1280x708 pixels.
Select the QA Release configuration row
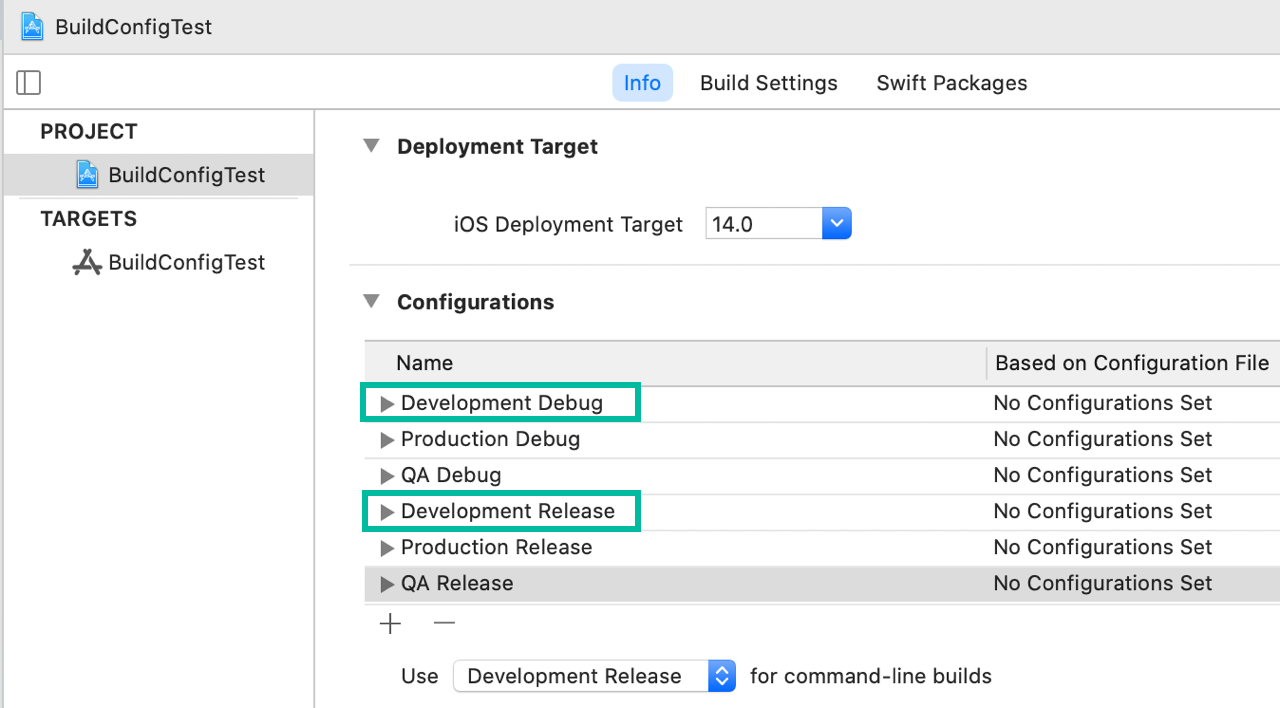pyautogui.click(x=457, y=584)
